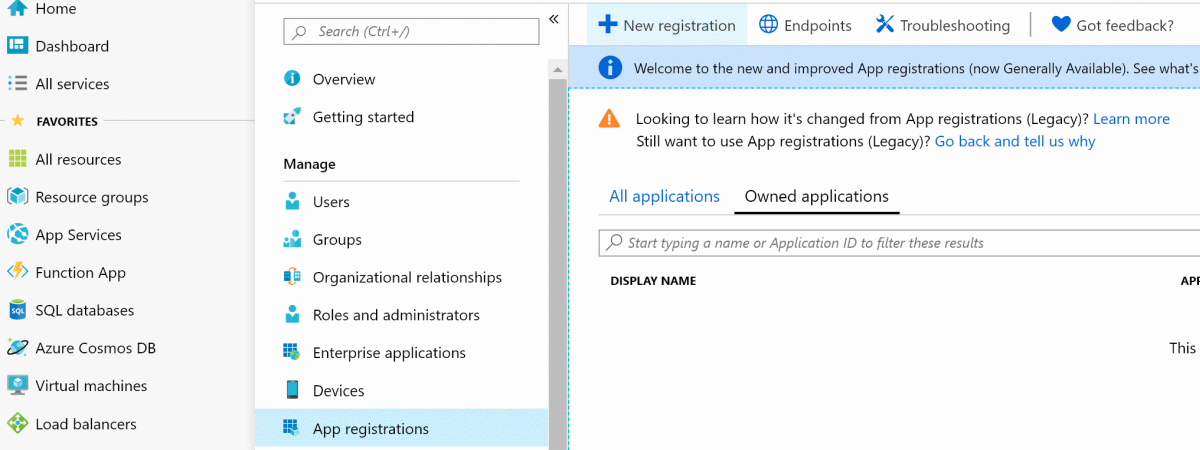Click the All services sidebar label

click(x=72, y=84)
